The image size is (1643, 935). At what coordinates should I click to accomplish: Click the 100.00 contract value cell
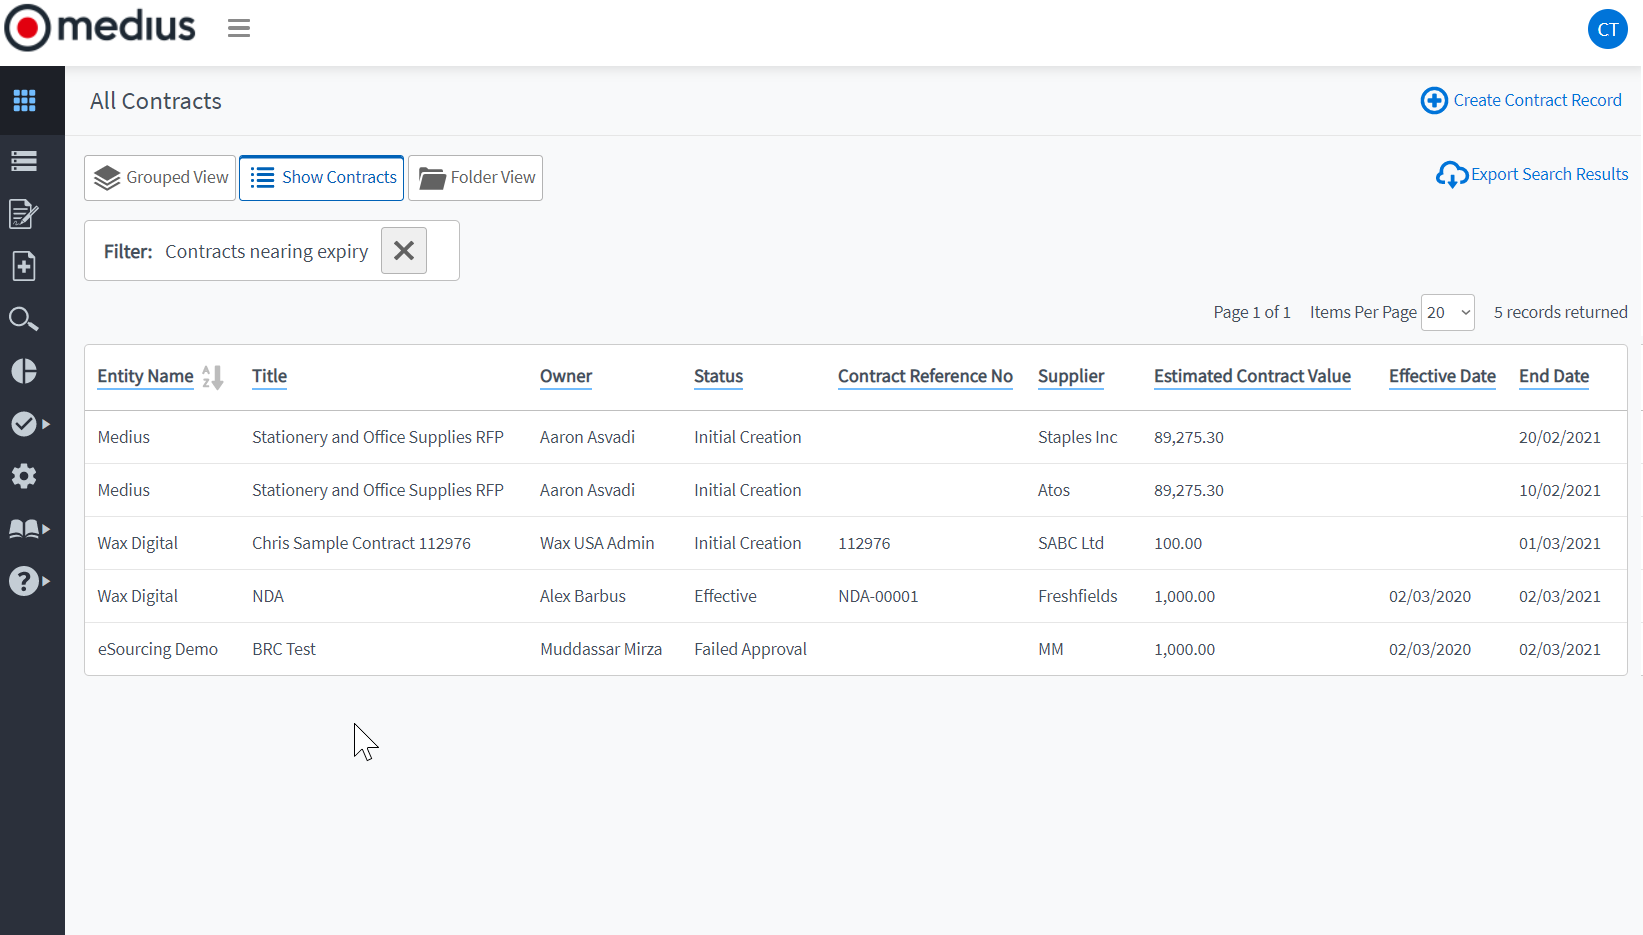point(1178,543)
